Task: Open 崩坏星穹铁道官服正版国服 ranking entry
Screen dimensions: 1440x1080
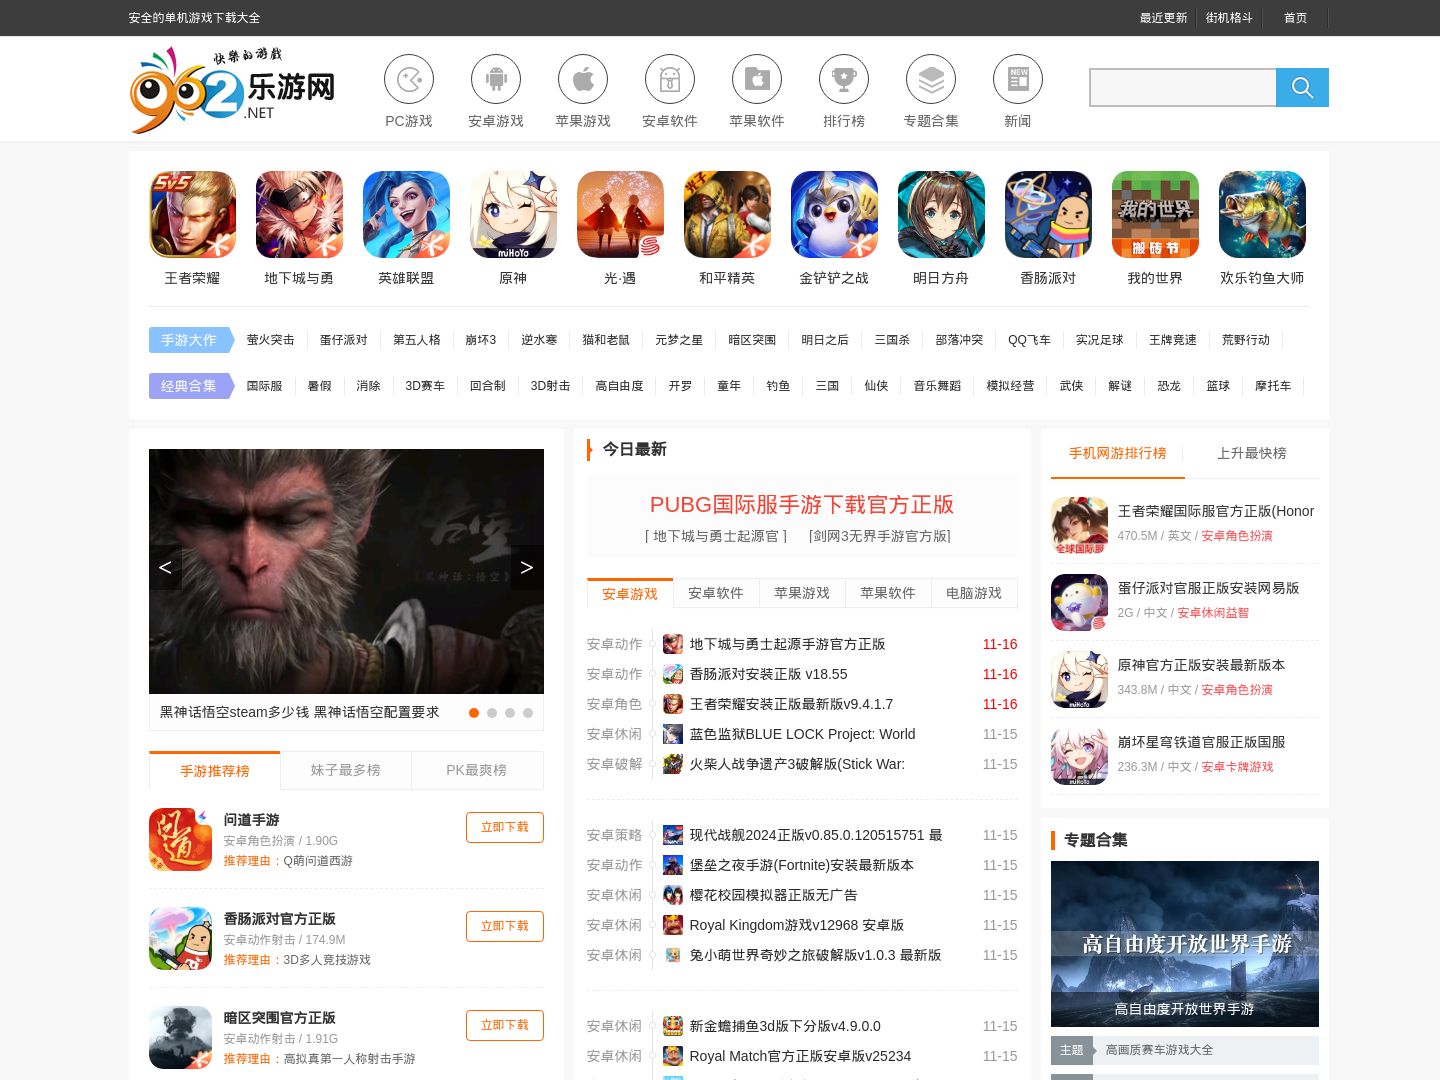Action: point(1201,742)
